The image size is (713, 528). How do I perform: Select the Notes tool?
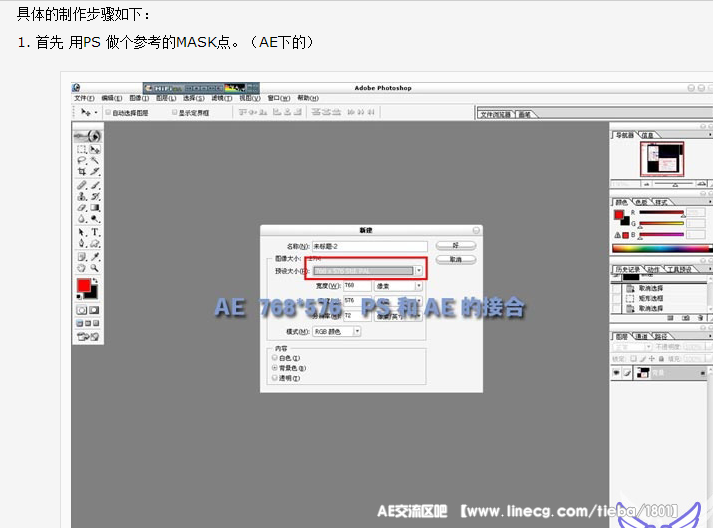click(82, 257)
